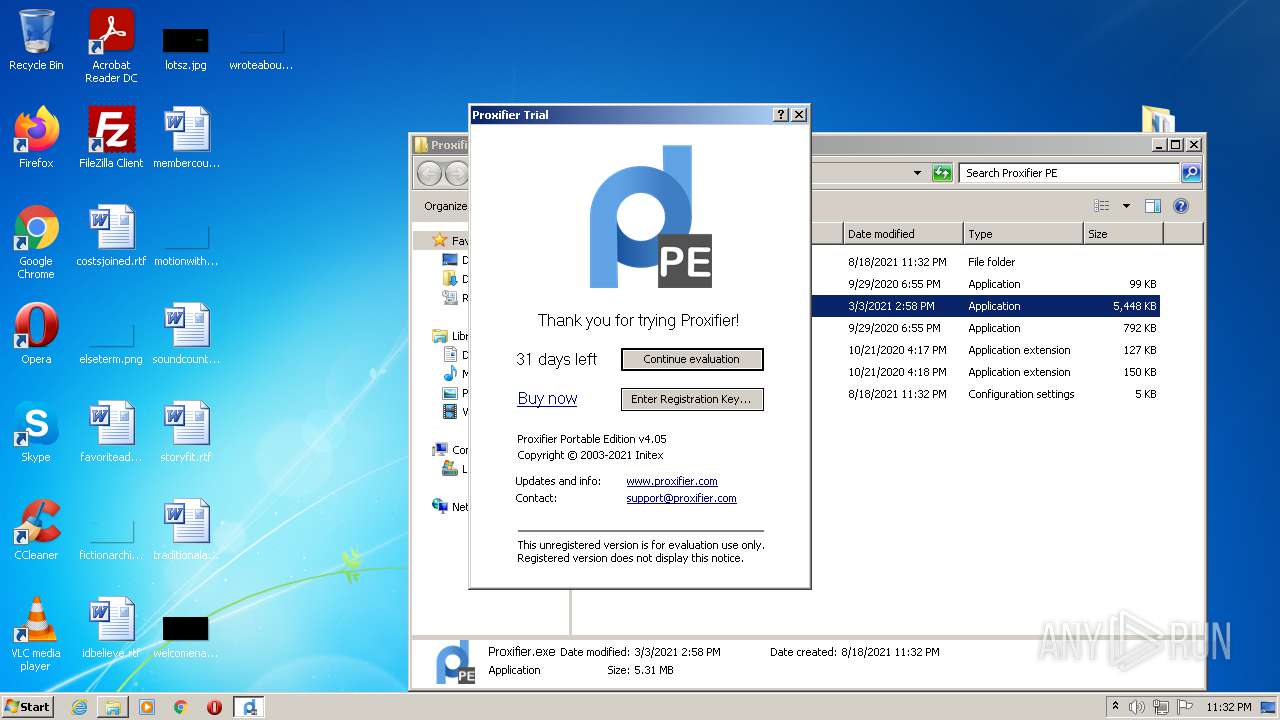Click the Chrome taskbar icon
Image resolution: width=1280 pixels, height=720 pixels.
click(181, 707)
